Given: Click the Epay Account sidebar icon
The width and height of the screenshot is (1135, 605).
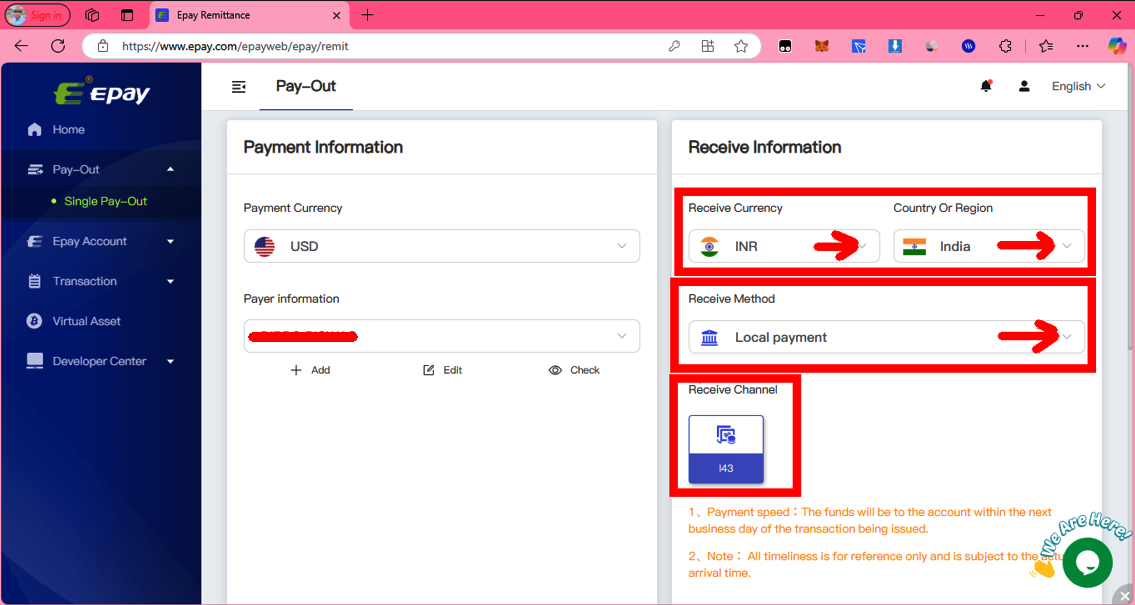Looking at the screenshot, I should click(34, 242).
